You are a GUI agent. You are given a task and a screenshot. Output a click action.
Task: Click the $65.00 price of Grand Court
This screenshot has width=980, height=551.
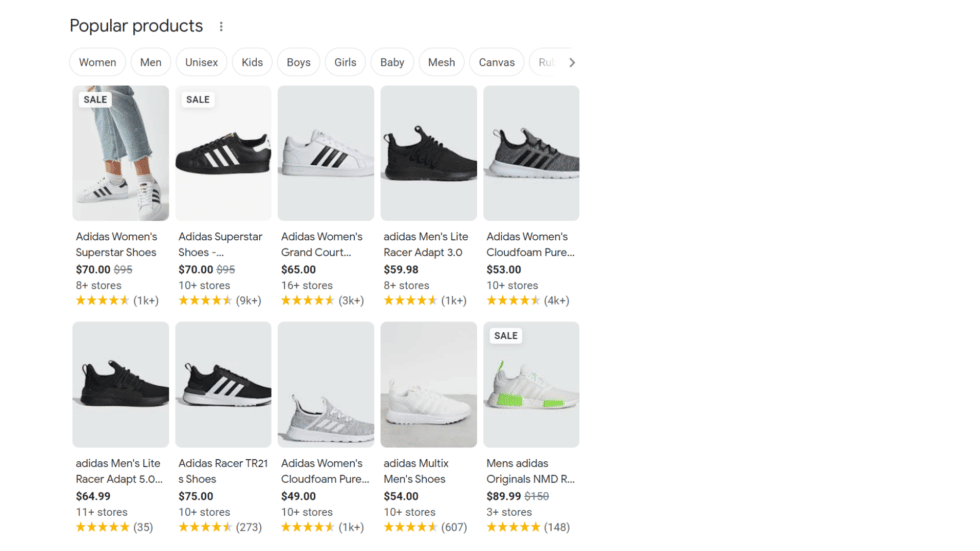[298, 270]
